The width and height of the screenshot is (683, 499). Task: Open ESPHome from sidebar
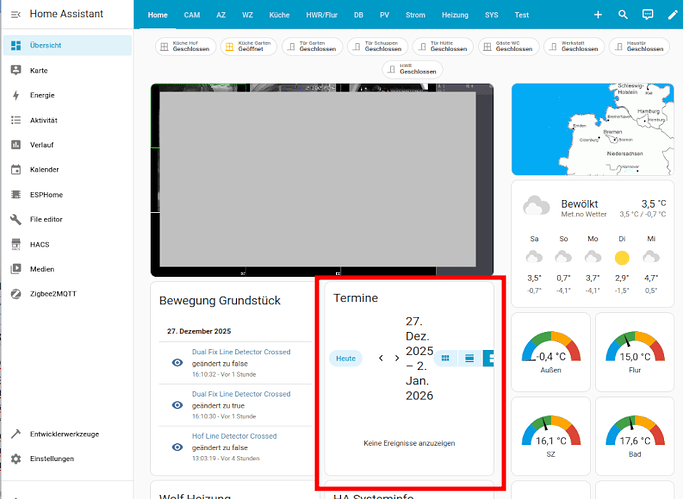click(67, 195)
